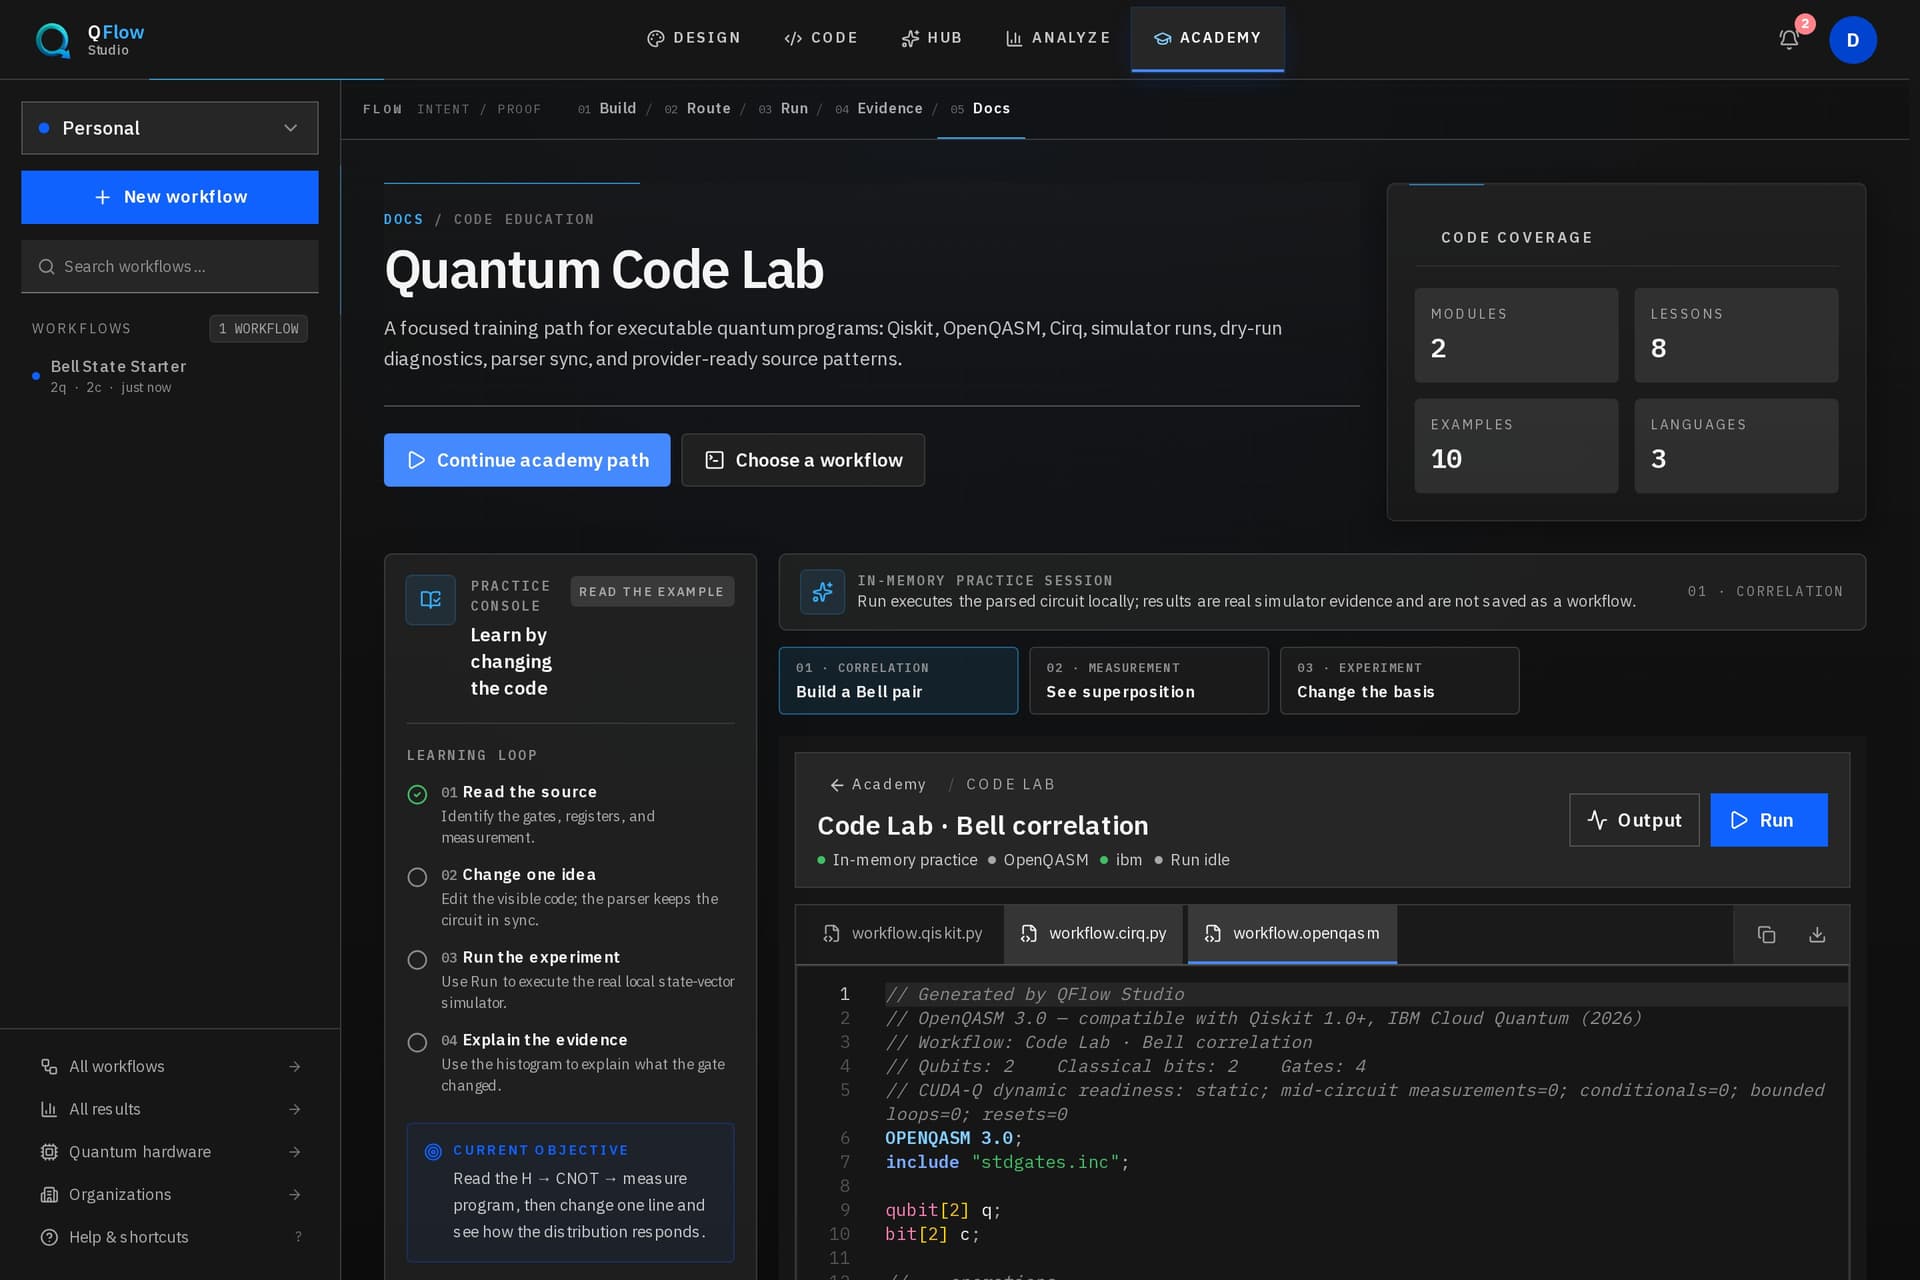Go to the 03 Run flow step
Screen dimensions: 1920x1280
783,108
